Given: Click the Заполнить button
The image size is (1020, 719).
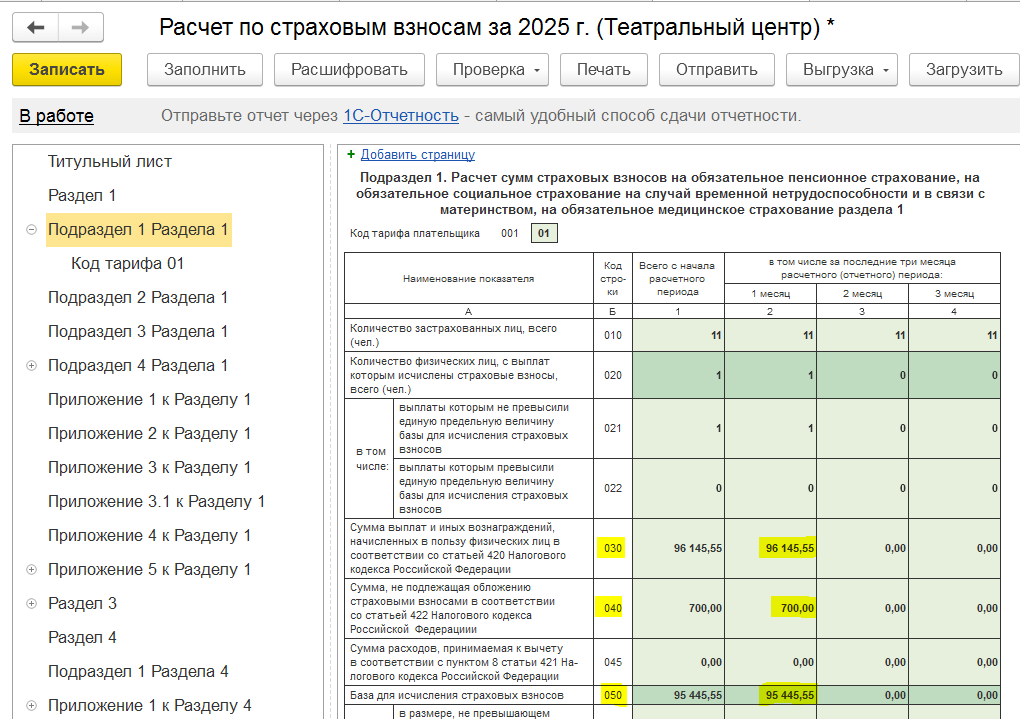Looking at the screenshot, I should tap(205, 70).
